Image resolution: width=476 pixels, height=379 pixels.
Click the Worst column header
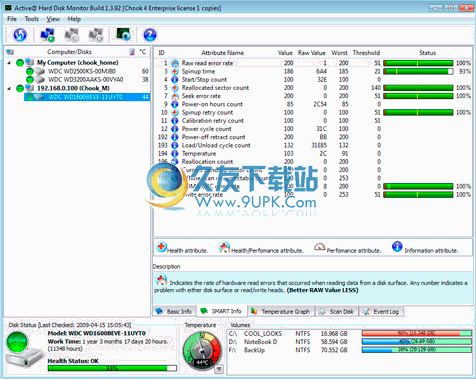(339, 53)
